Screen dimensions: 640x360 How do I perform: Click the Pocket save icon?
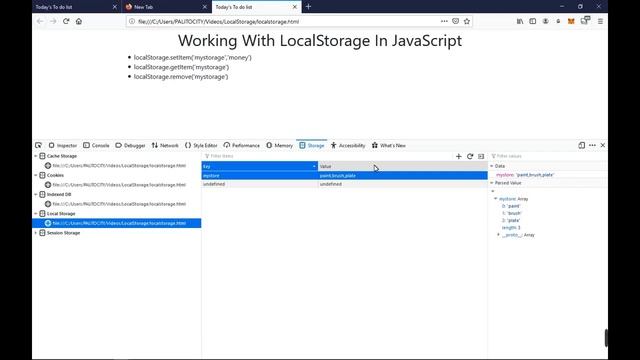[x=456, y=21]
